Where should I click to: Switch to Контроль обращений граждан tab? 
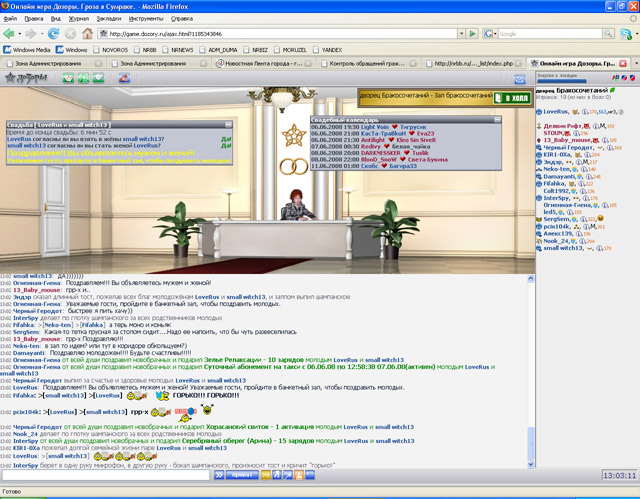[369, 64]
